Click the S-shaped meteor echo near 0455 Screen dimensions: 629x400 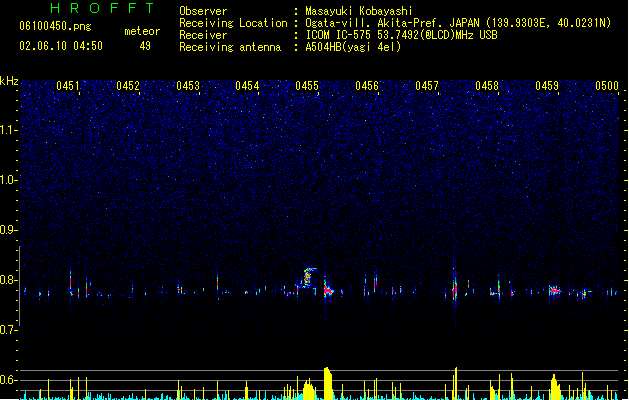point(307,278)
